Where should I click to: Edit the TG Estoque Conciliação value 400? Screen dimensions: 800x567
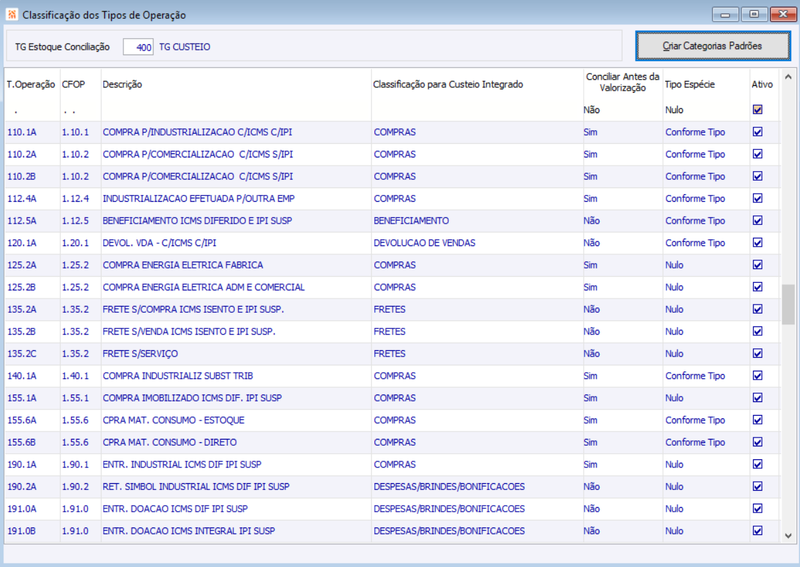(x=138, y=47)
